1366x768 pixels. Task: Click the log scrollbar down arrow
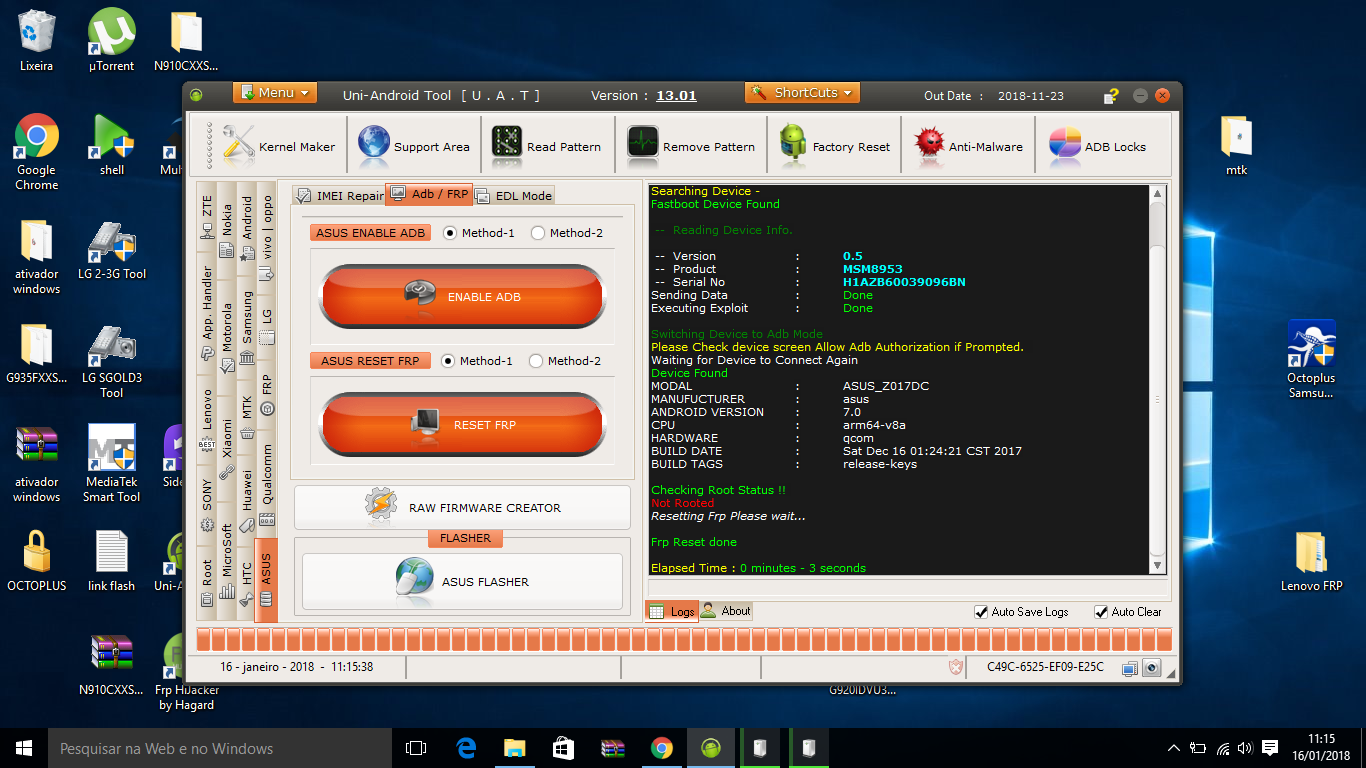(1158, 567)
